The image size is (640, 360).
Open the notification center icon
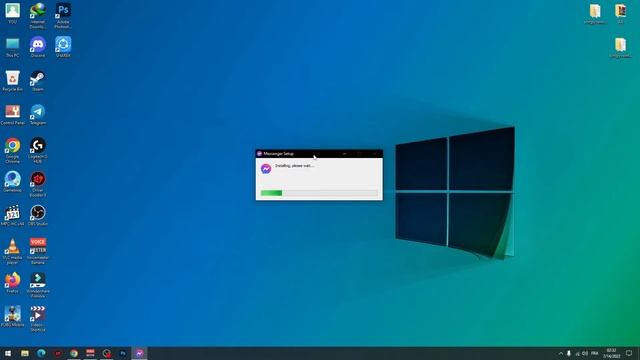point(629,353)
